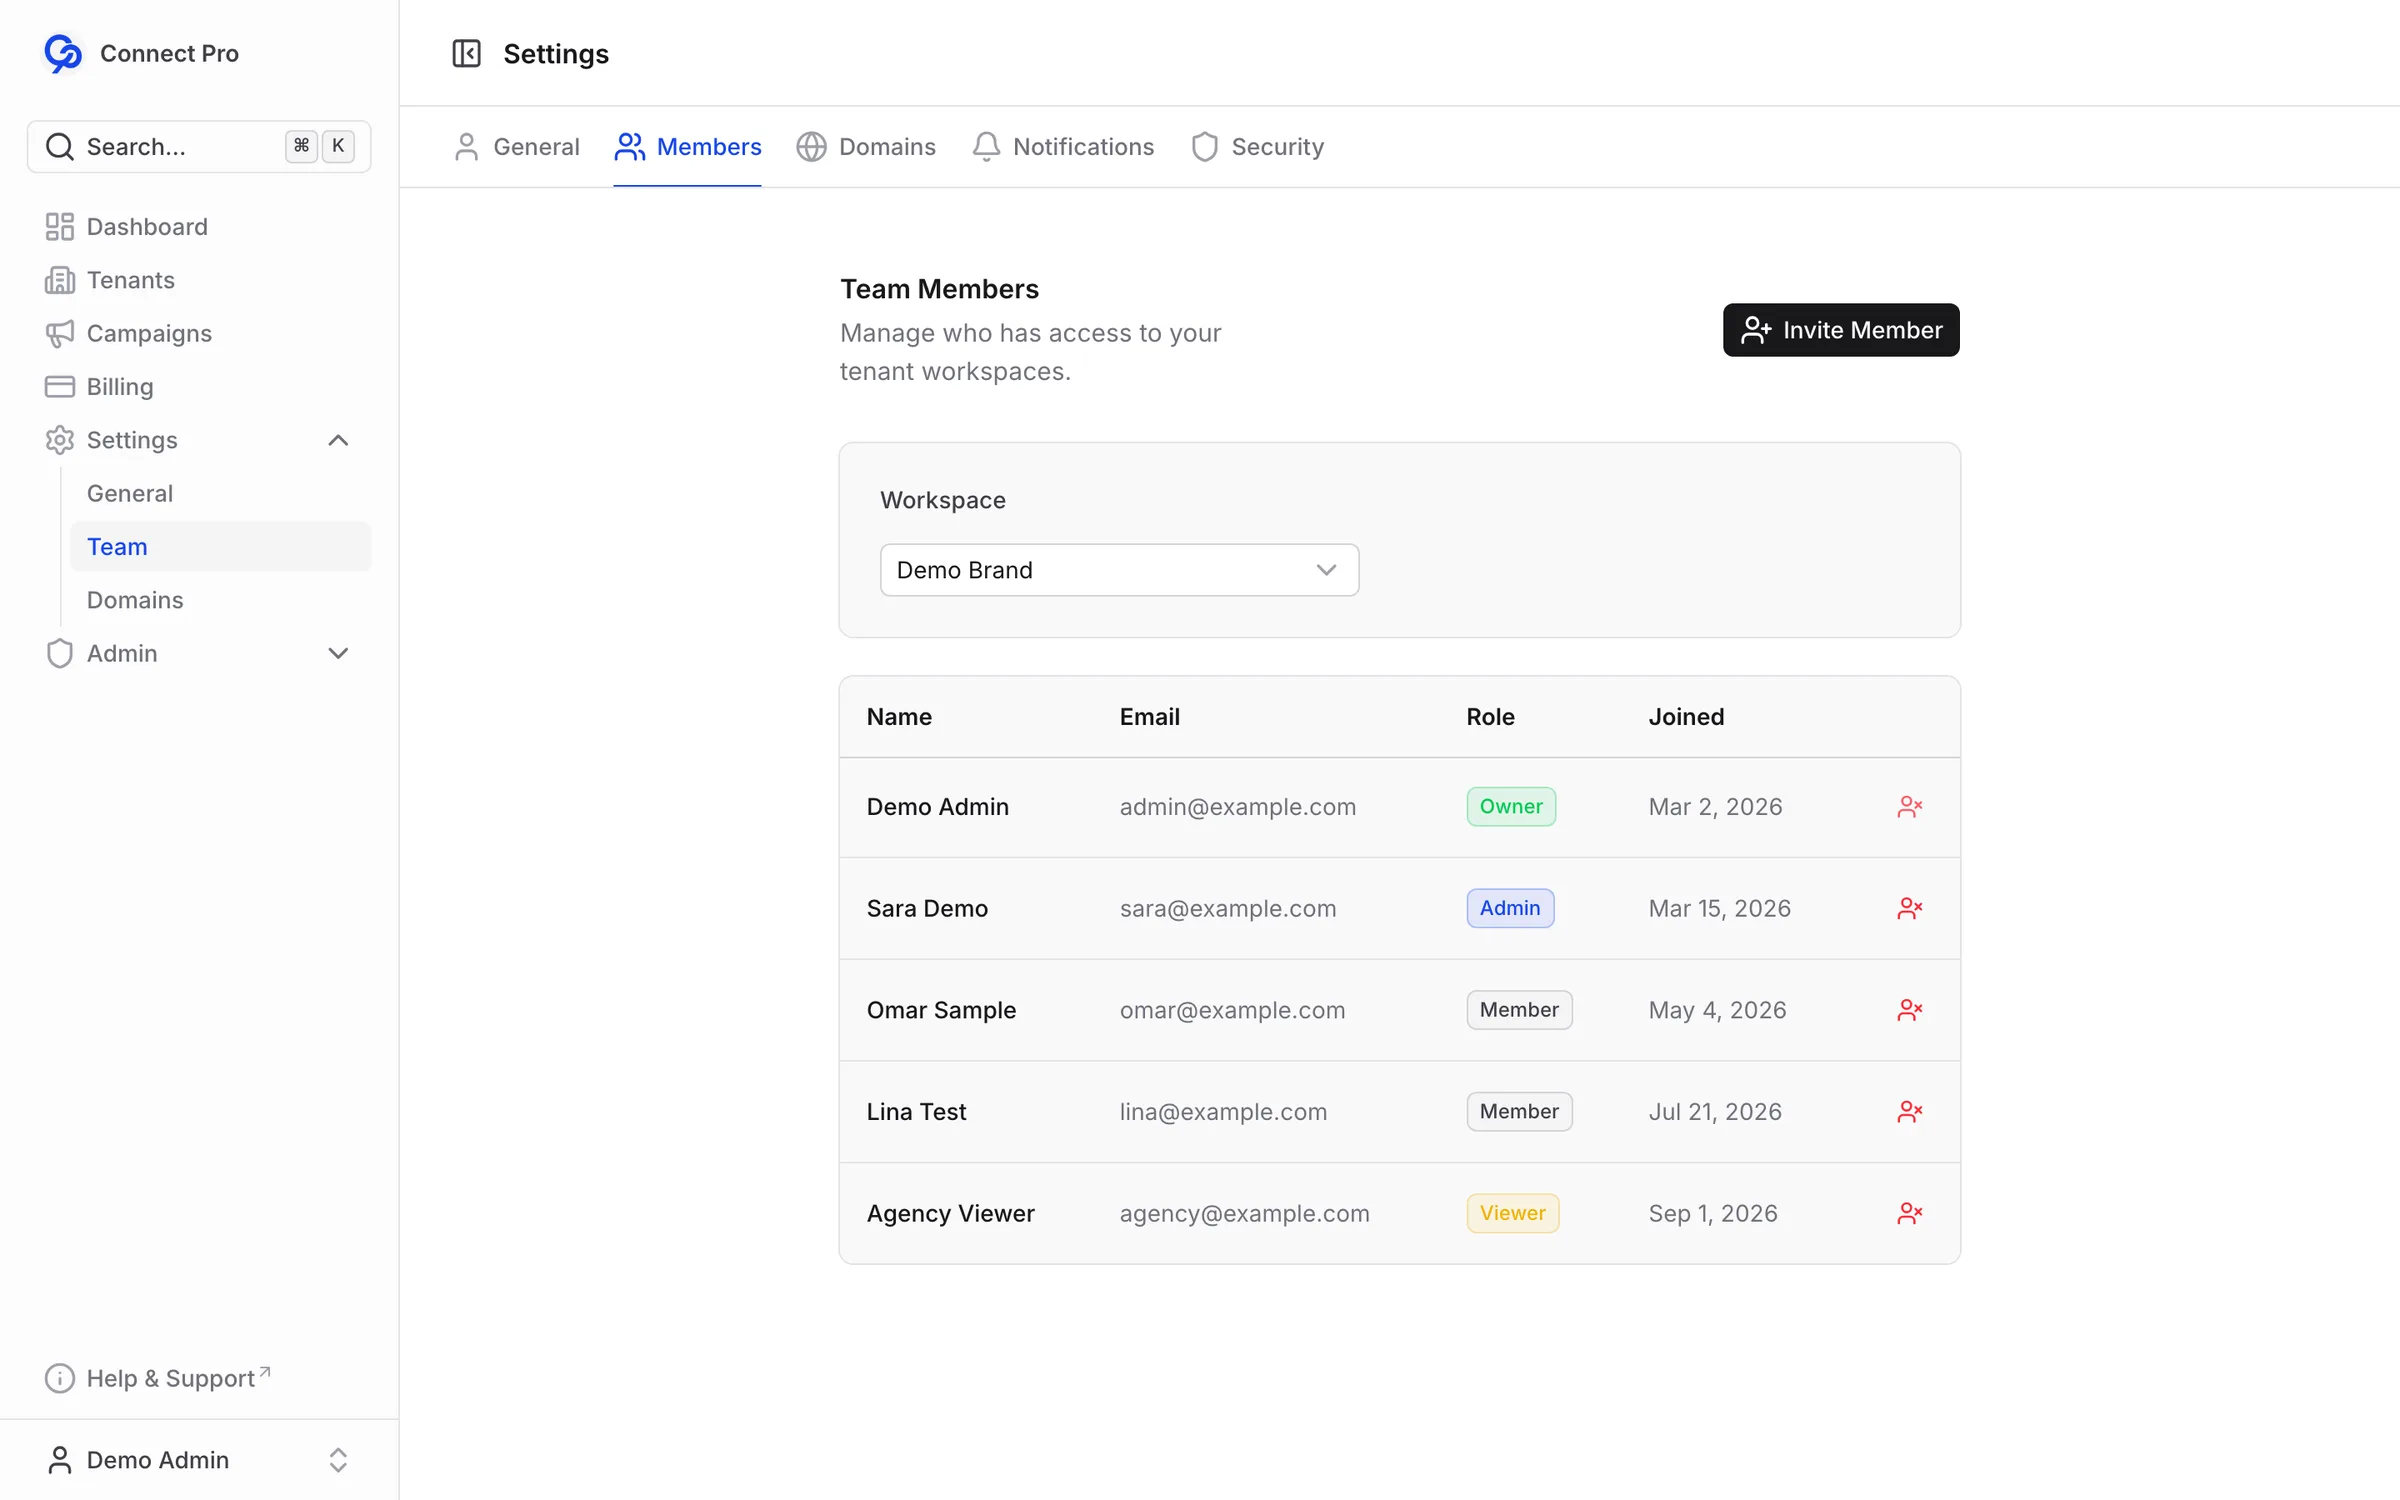Click Lina Test's Member role badge
The image size is (2400, 1500).
click(x=1519, y=1112)
